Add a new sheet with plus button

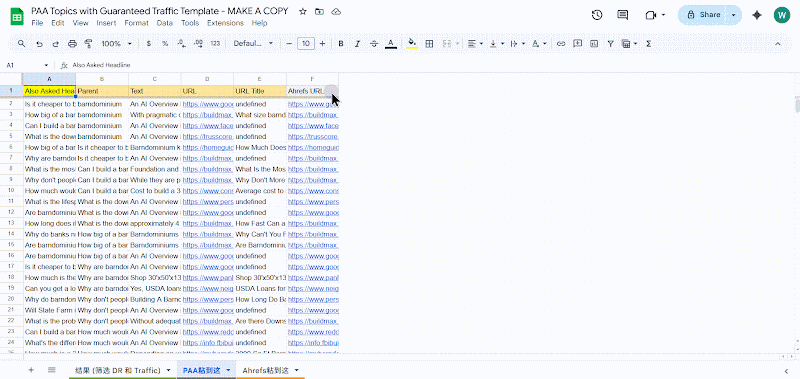pos(31,370)
